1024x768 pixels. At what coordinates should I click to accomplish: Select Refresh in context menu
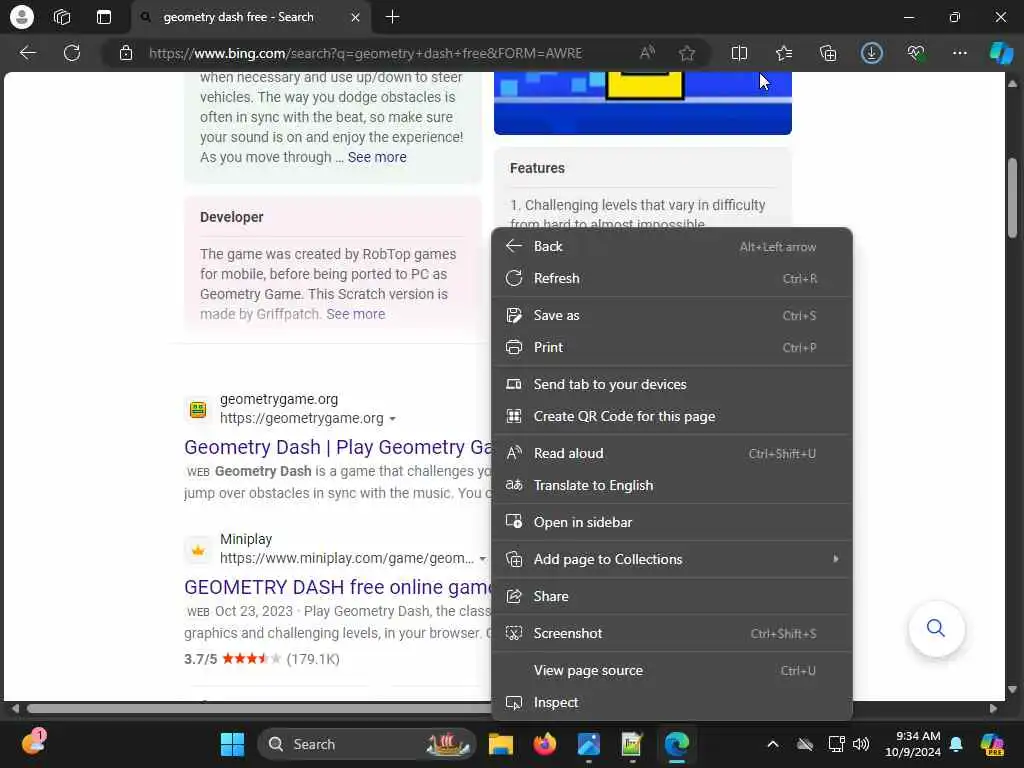(671, 278)
